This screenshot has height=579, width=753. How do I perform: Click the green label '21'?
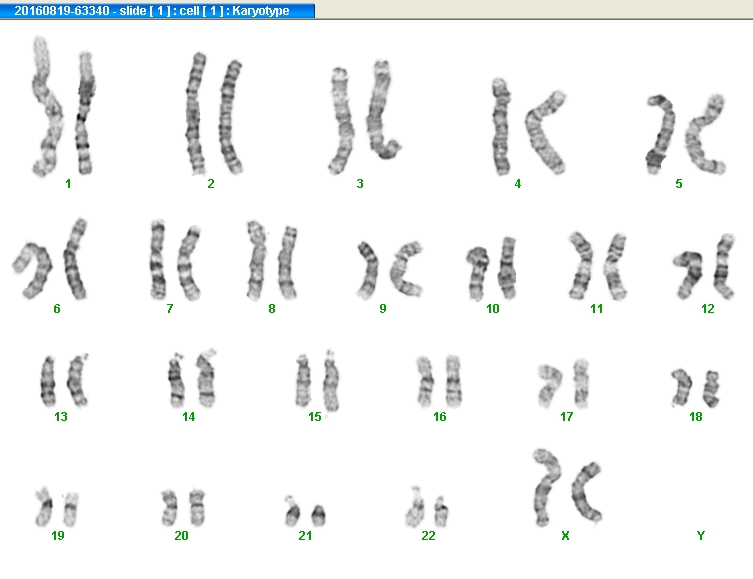[x=305, y=536]
